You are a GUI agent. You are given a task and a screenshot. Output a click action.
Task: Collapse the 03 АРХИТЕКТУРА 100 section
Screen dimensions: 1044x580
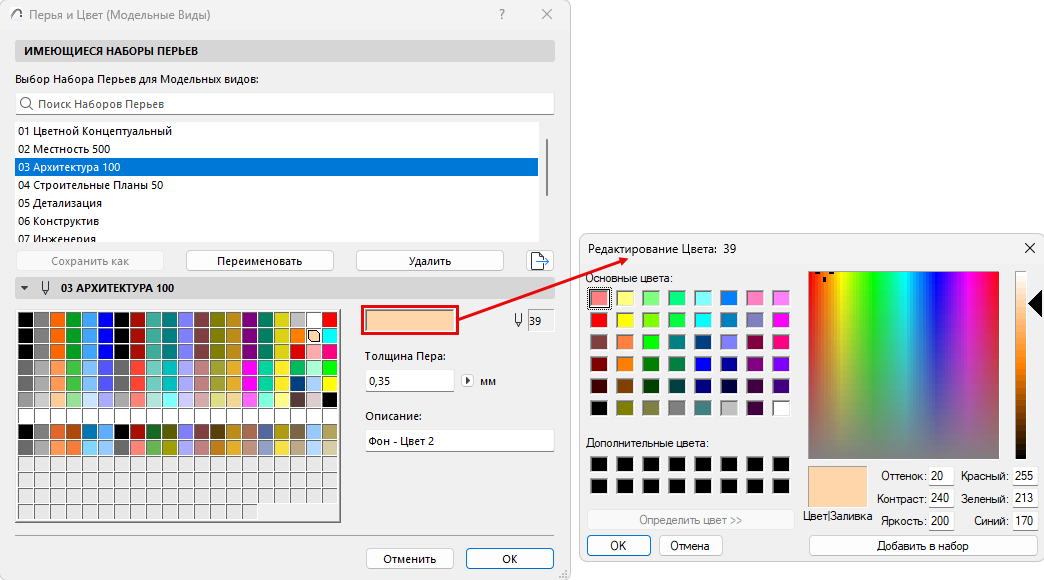click(x=22, y=288)
